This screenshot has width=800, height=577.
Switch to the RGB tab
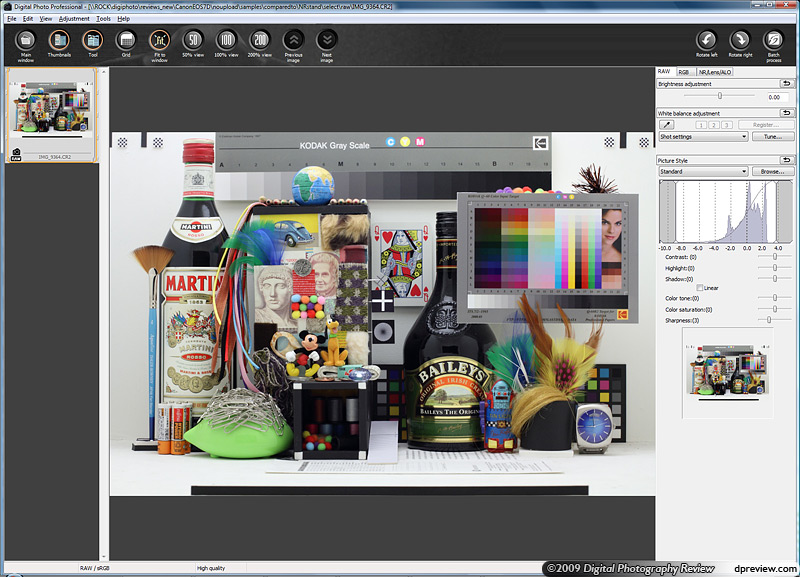coord(684,72)
